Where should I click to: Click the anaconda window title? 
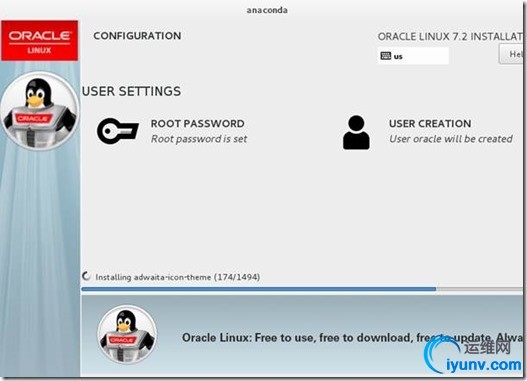267,10
